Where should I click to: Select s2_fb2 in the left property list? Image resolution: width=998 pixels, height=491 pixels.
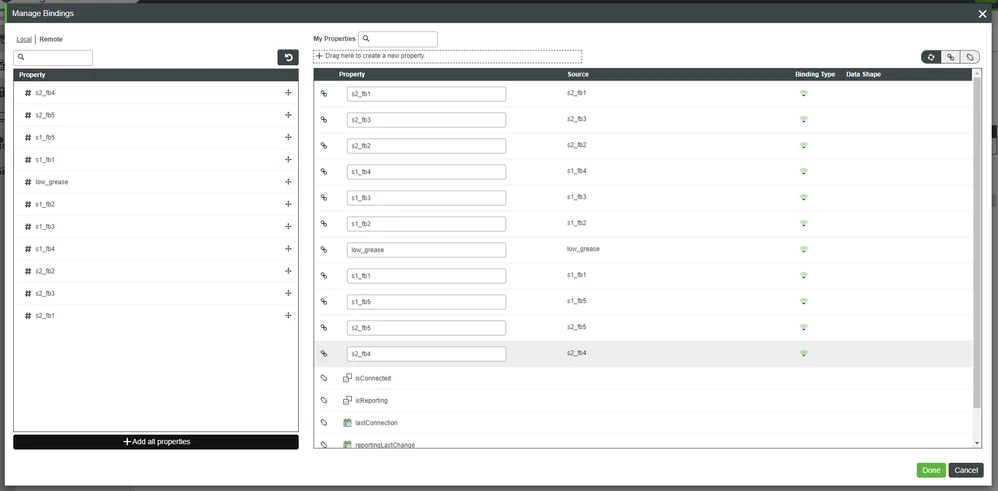tap(156, 271)
